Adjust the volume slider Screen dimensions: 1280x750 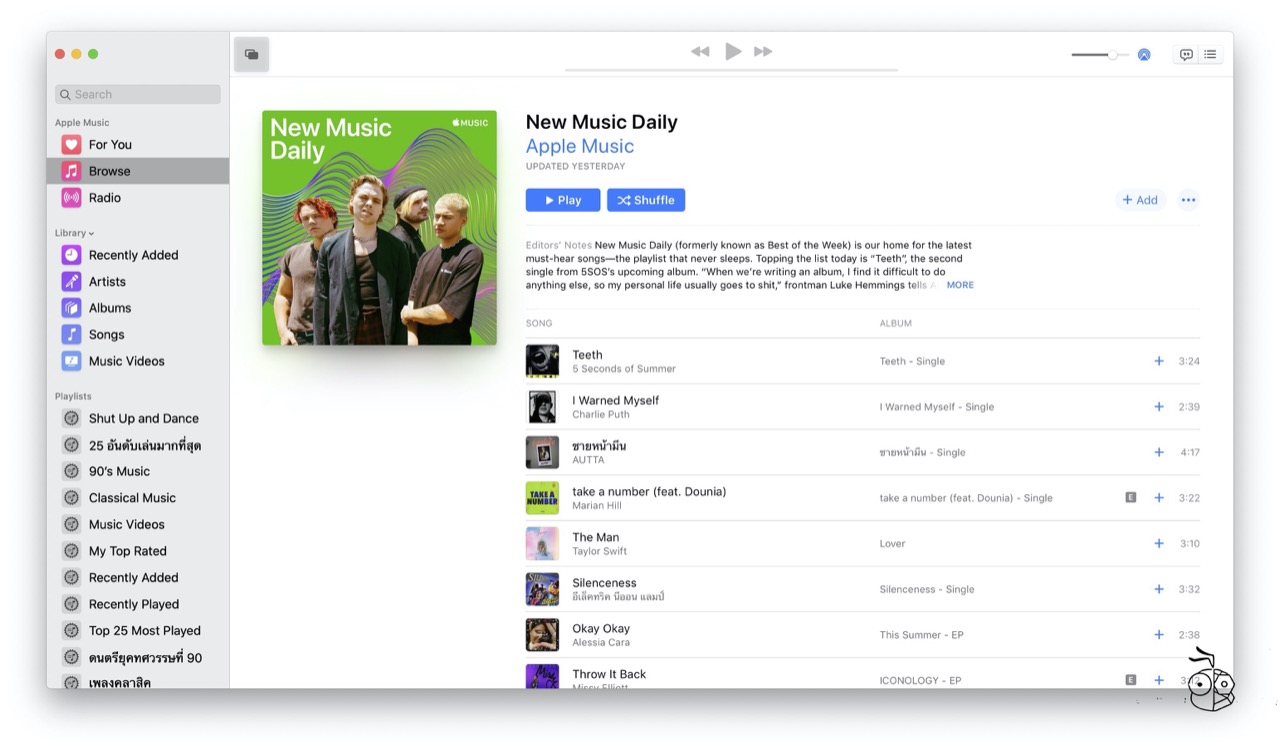point(1100,55)
